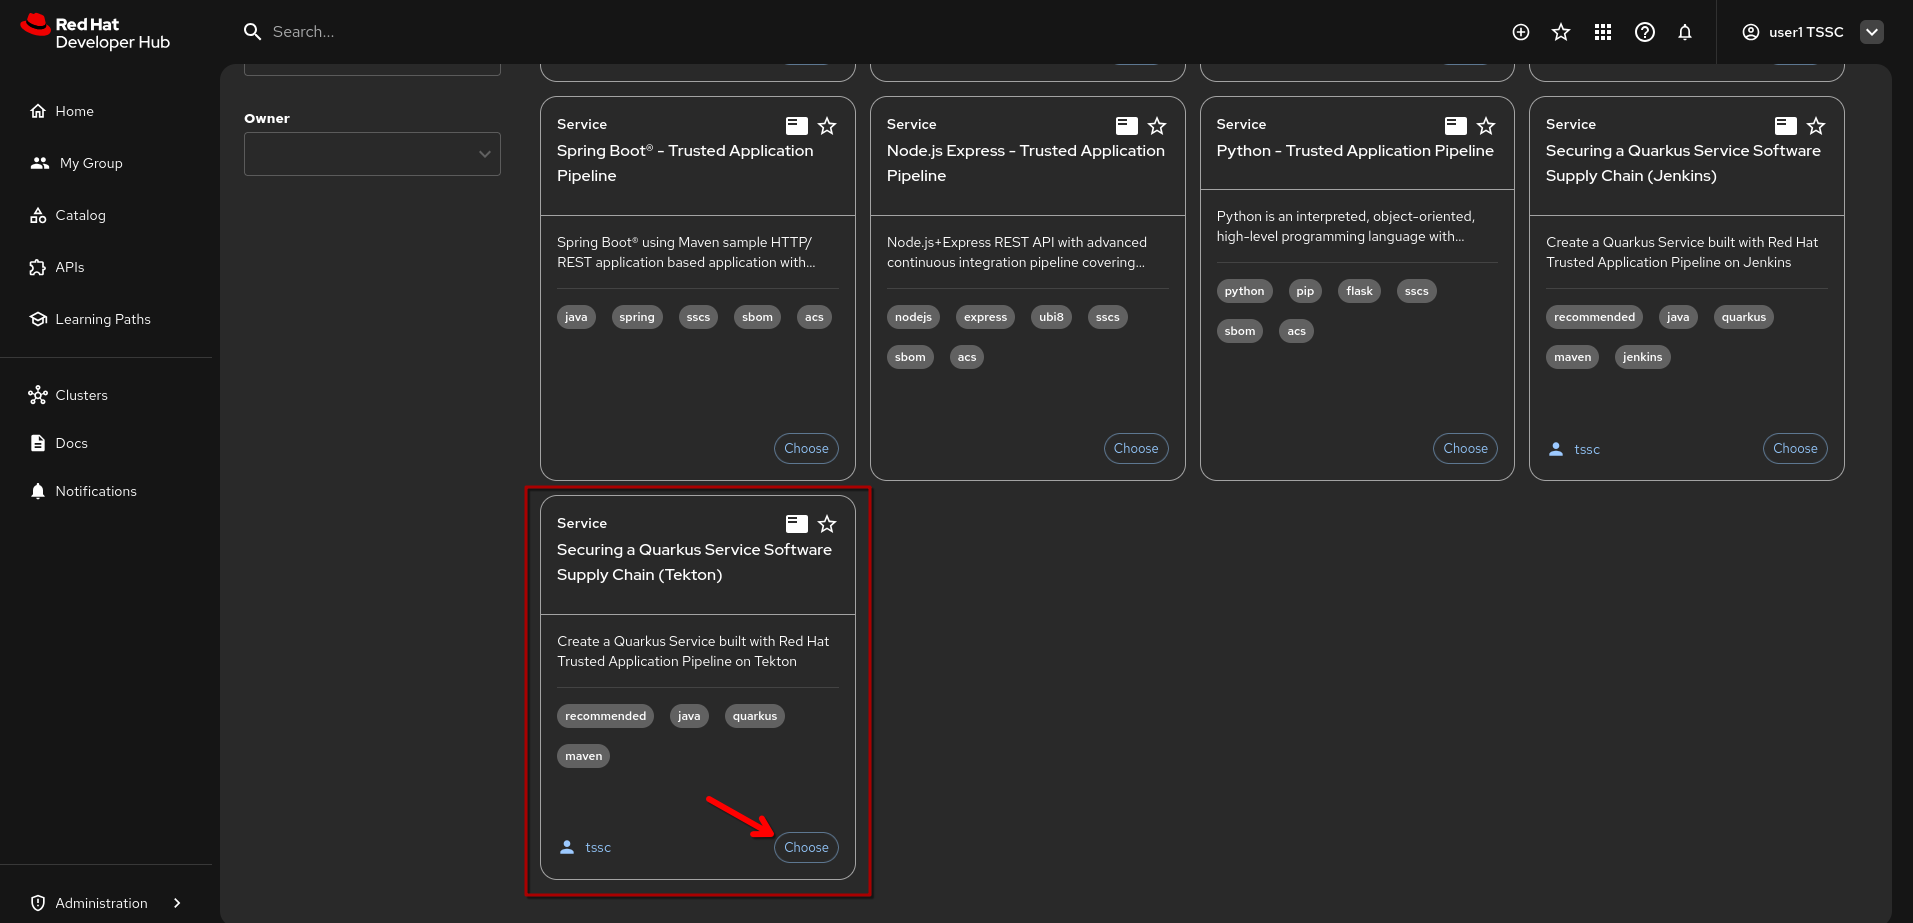Click tssc owner link on Jenkins card
The height and width of the screenshot is (923, 1913).
(x=1586, y=450)
